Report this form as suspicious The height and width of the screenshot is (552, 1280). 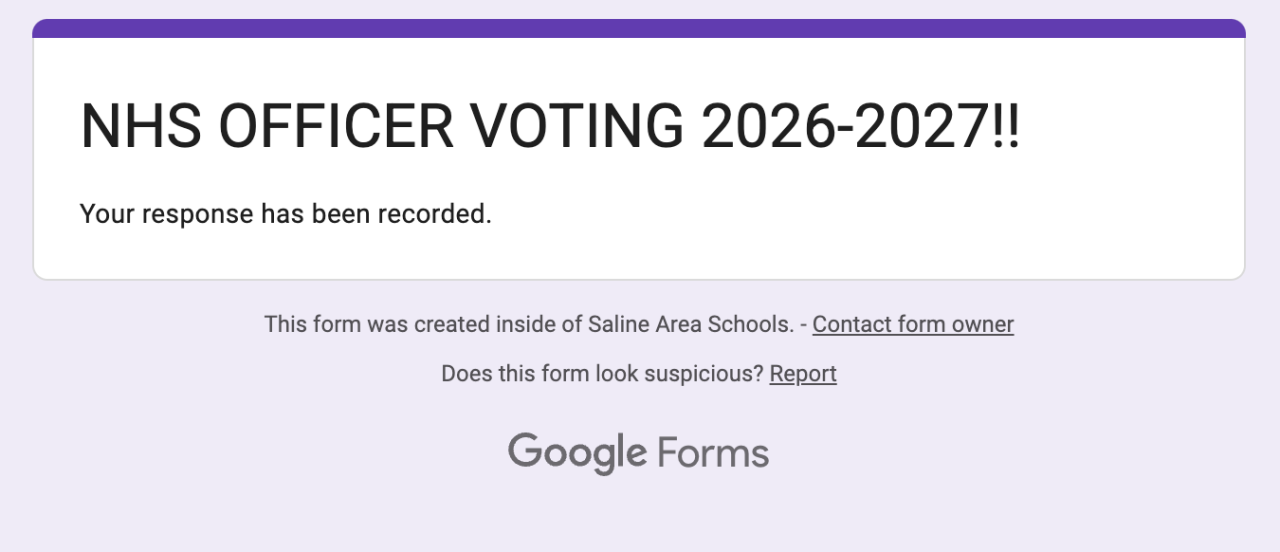803,374
